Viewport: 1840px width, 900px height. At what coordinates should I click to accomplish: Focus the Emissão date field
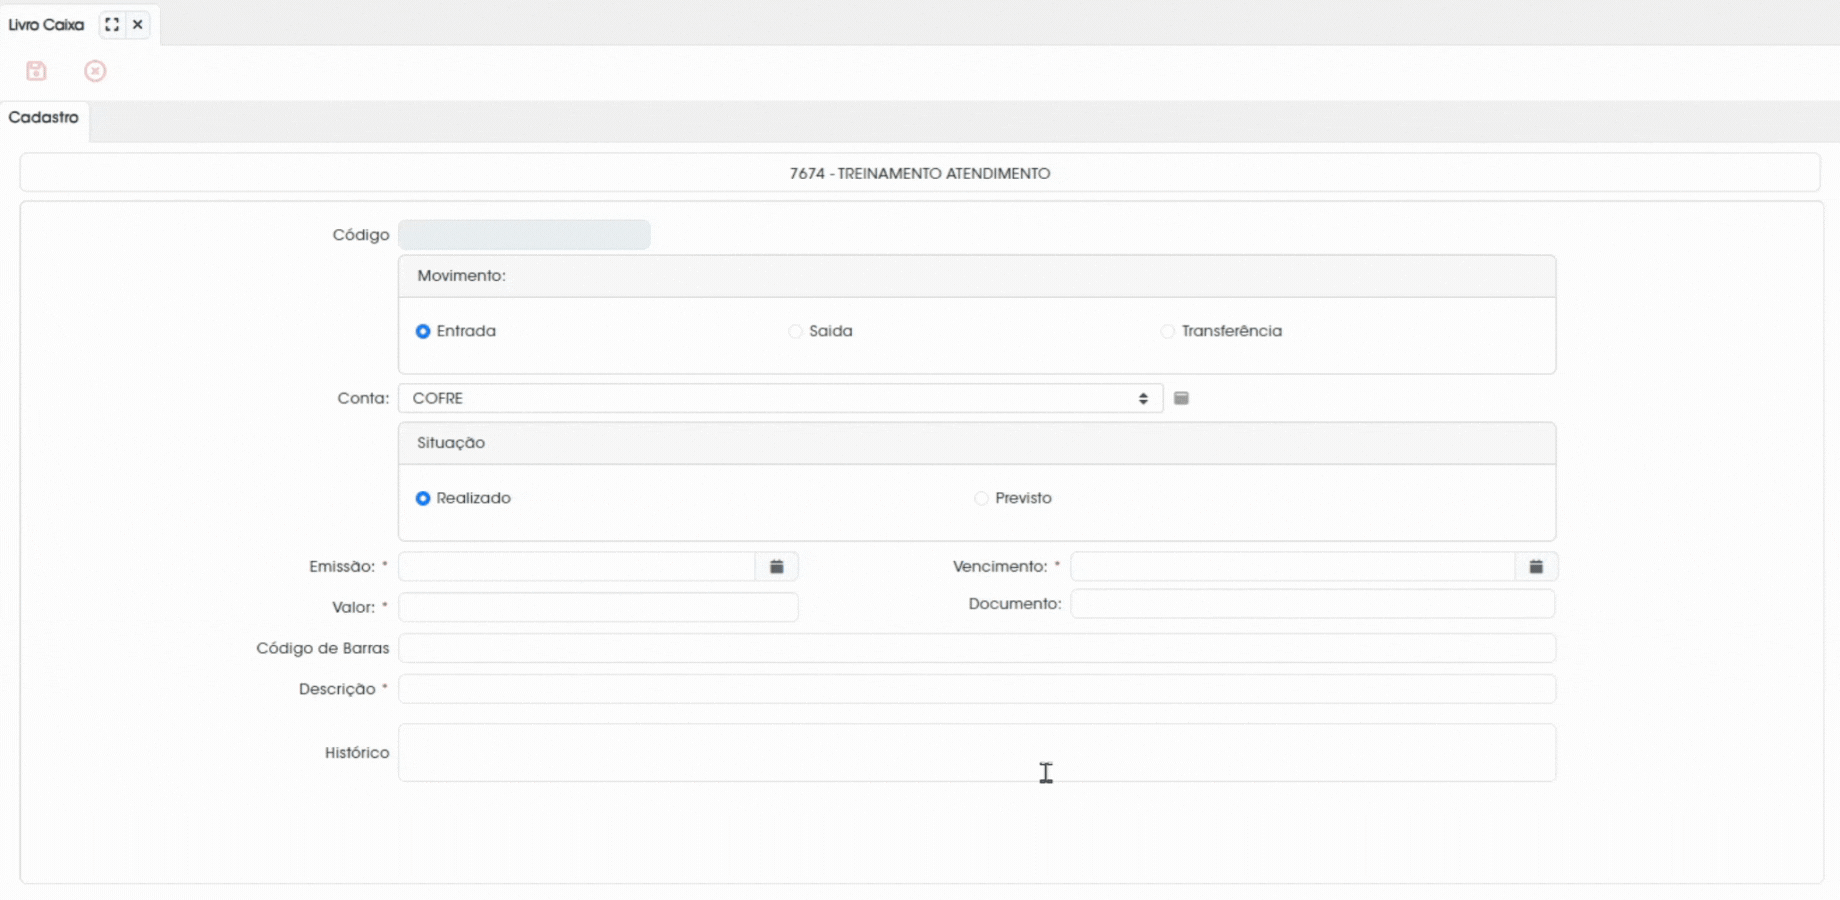coord(577,566)
